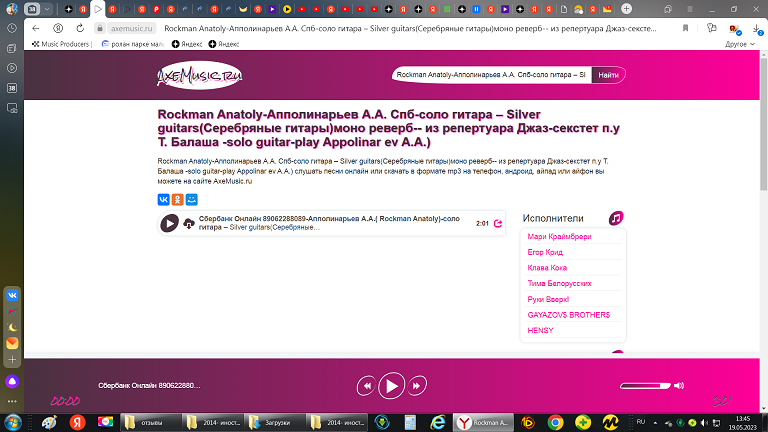Open отзывы folder in taskbar

tap(151, 422)
